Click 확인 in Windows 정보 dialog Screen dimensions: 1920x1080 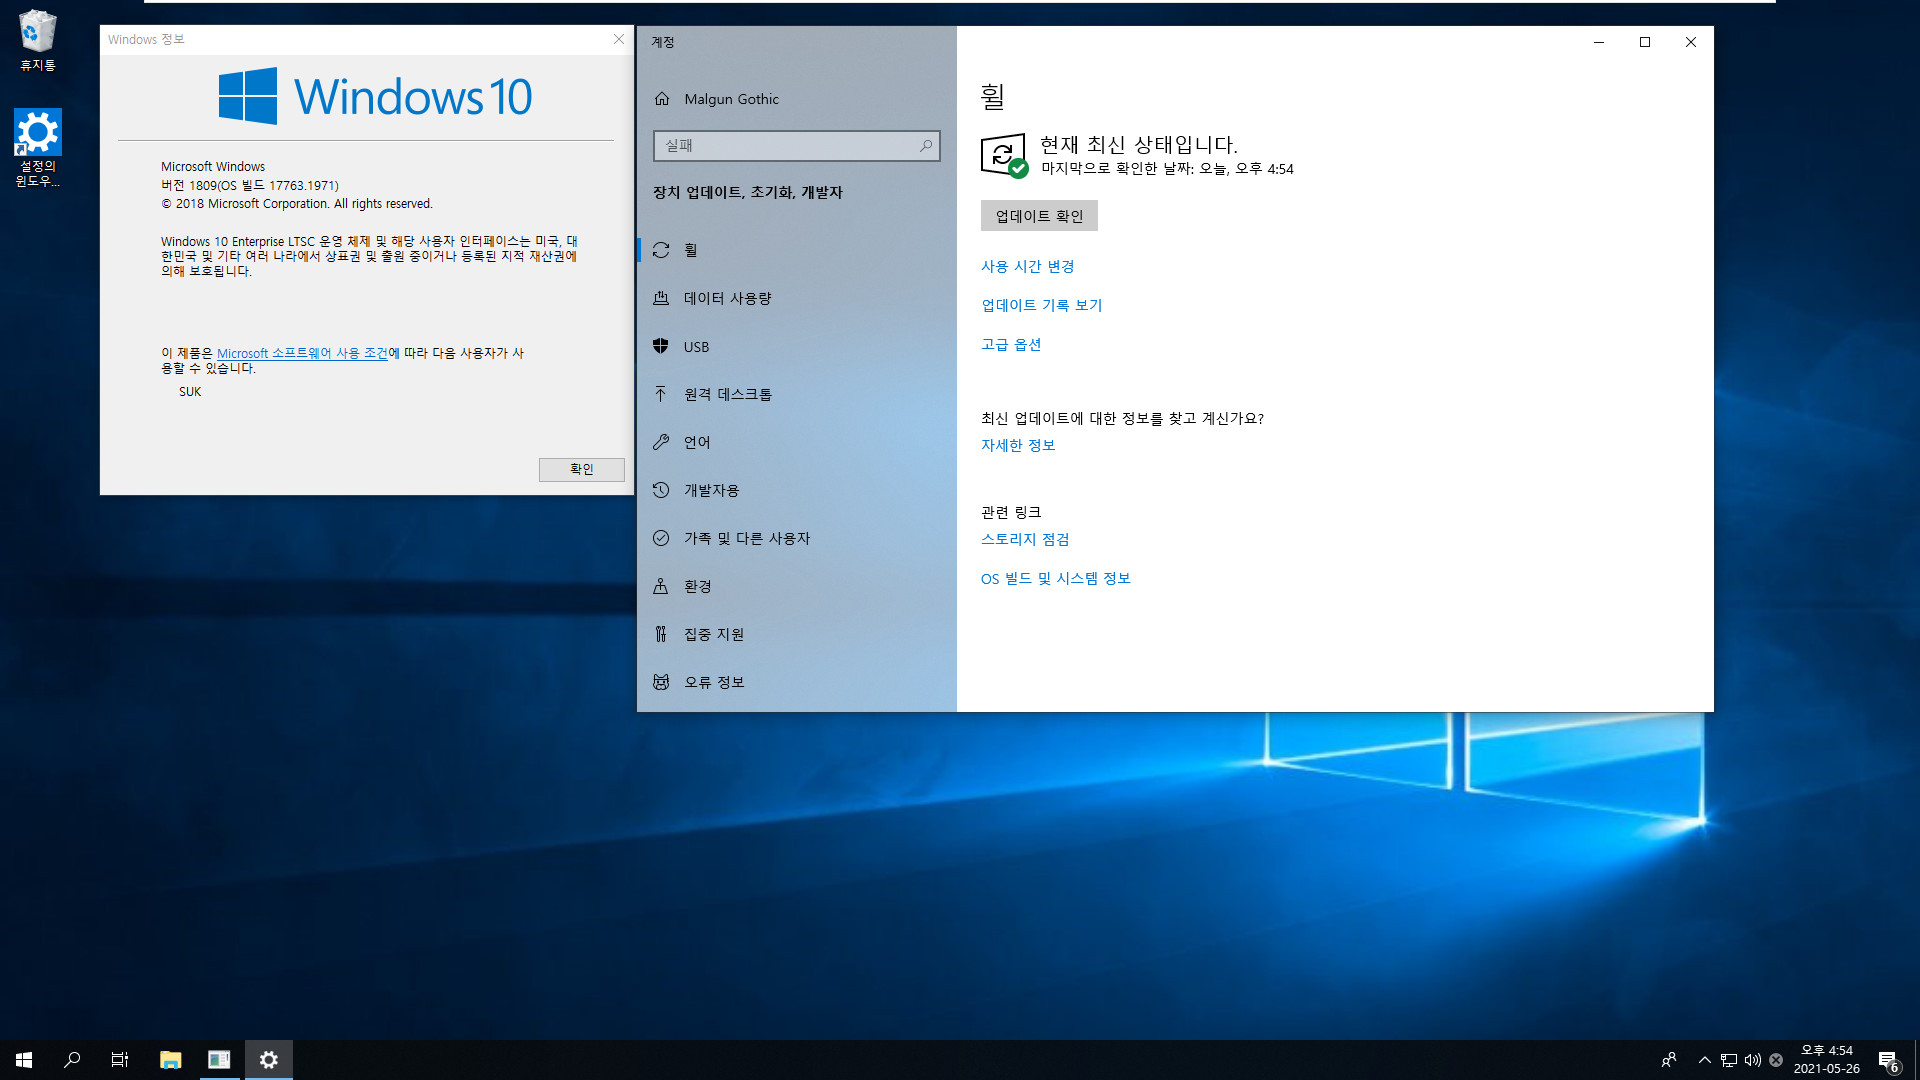[x=582, y=470]
